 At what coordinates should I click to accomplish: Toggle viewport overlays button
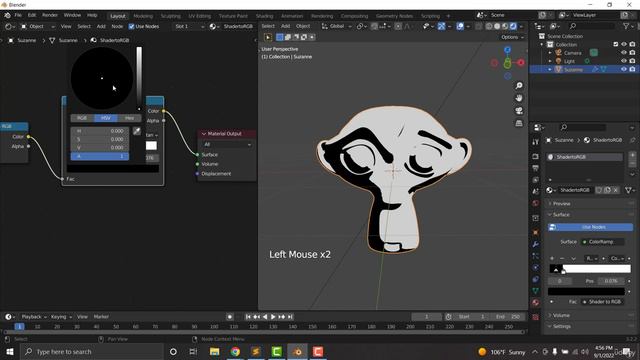[x=460, y=26]
